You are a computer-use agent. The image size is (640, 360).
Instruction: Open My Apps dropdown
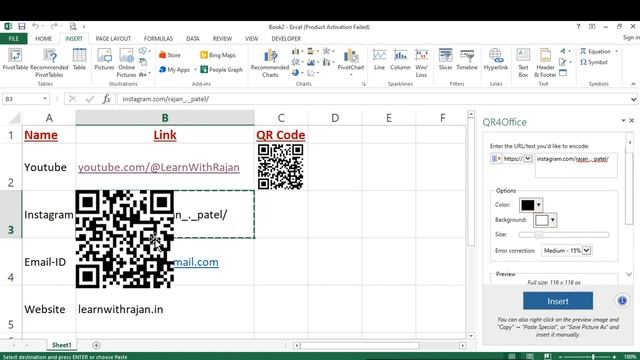[x=196, y=70]
